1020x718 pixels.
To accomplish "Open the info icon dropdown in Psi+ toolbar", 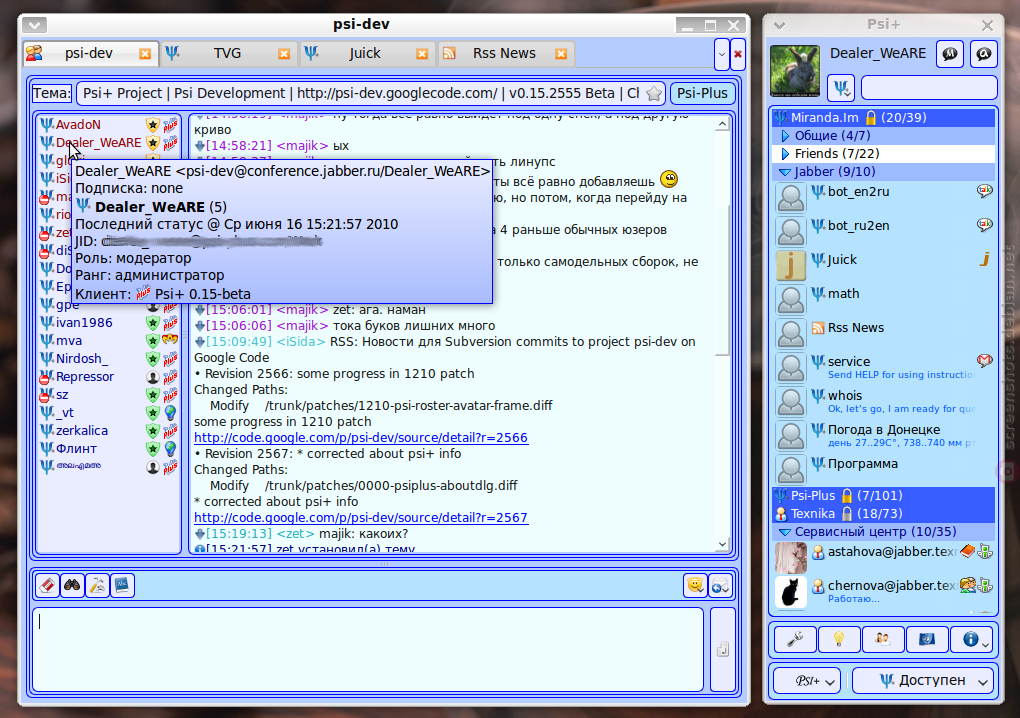I will click(x=972, y=640).
